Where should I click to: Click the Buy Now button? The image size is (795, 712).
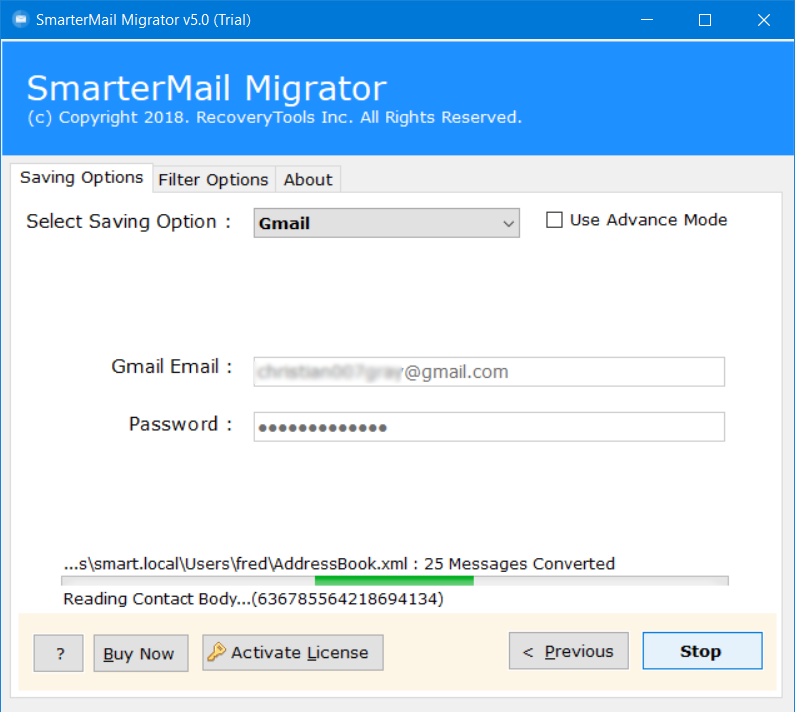[141, 653]
